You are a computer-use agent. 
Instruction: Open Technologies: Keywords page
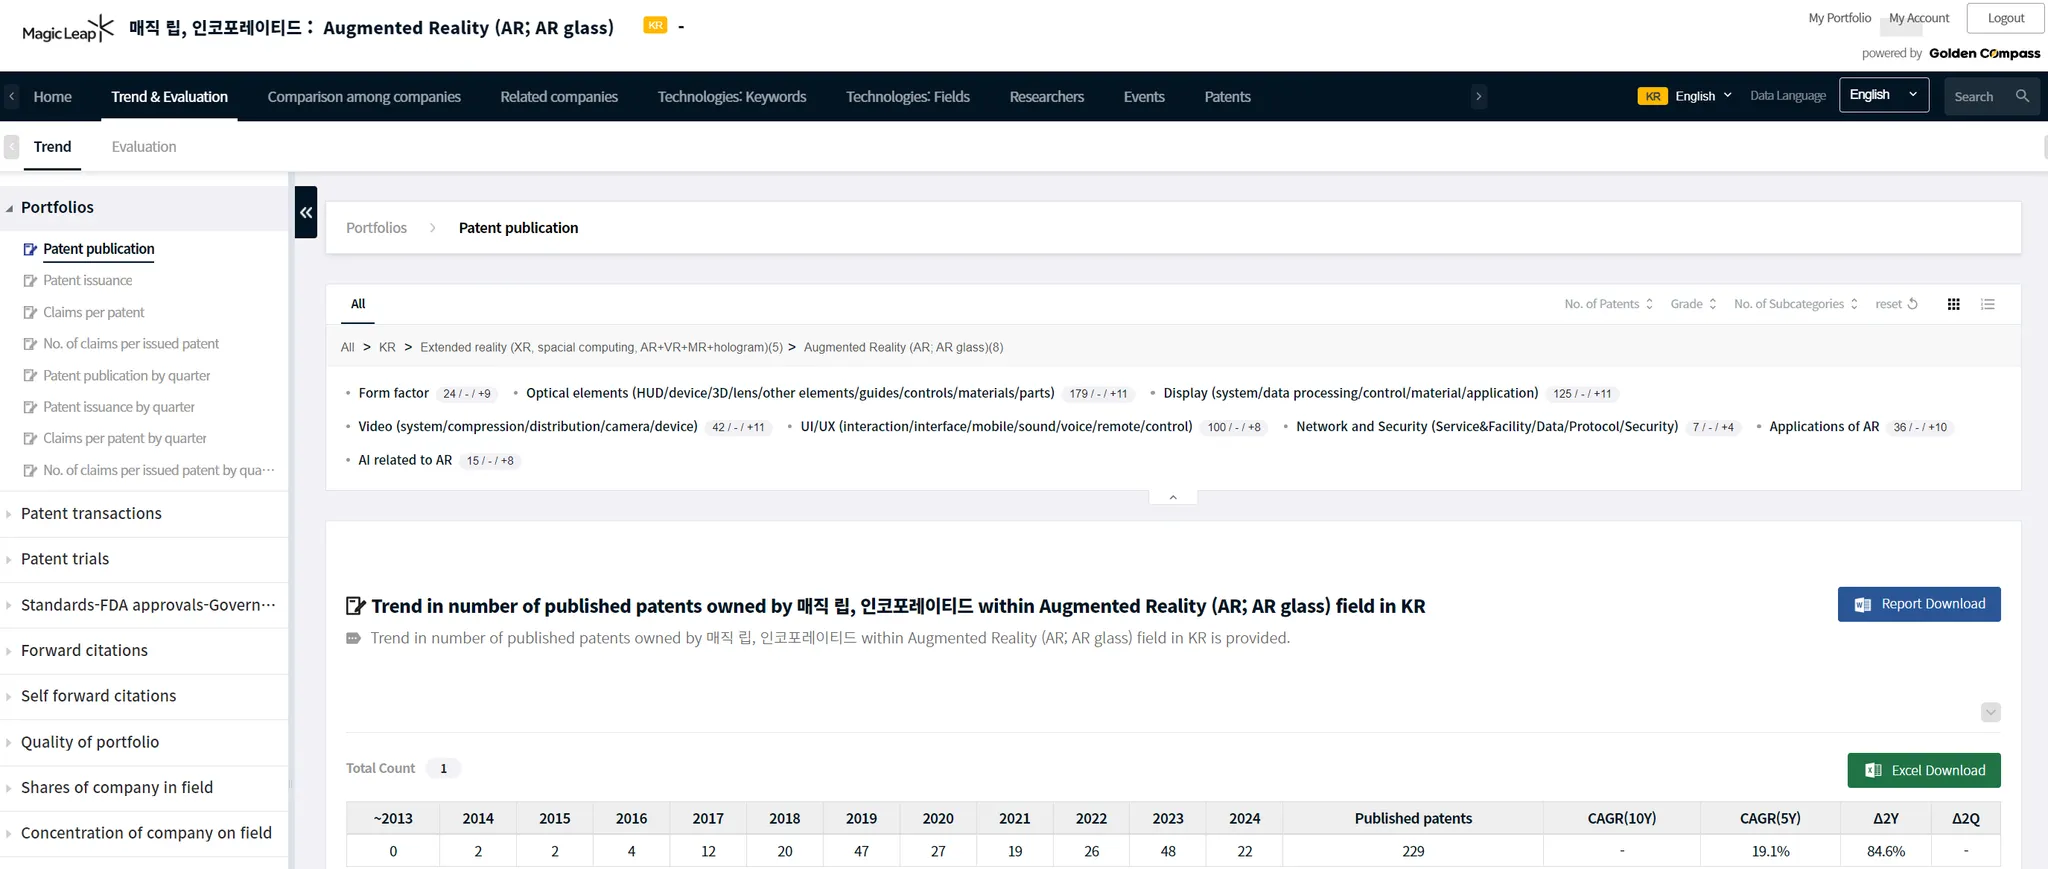click(x=732, y=97)
